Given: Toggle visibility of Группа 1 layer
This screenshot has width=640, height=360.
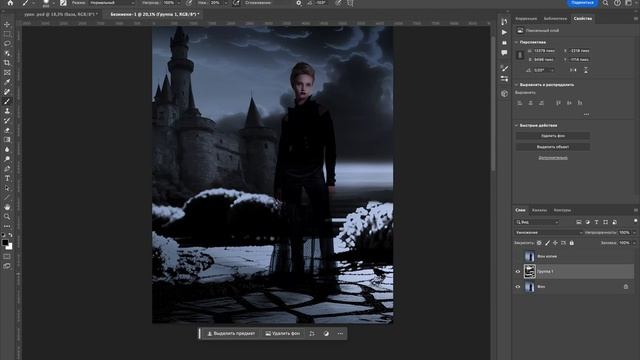Looking at the screenshot, I should tap(518, 271).
